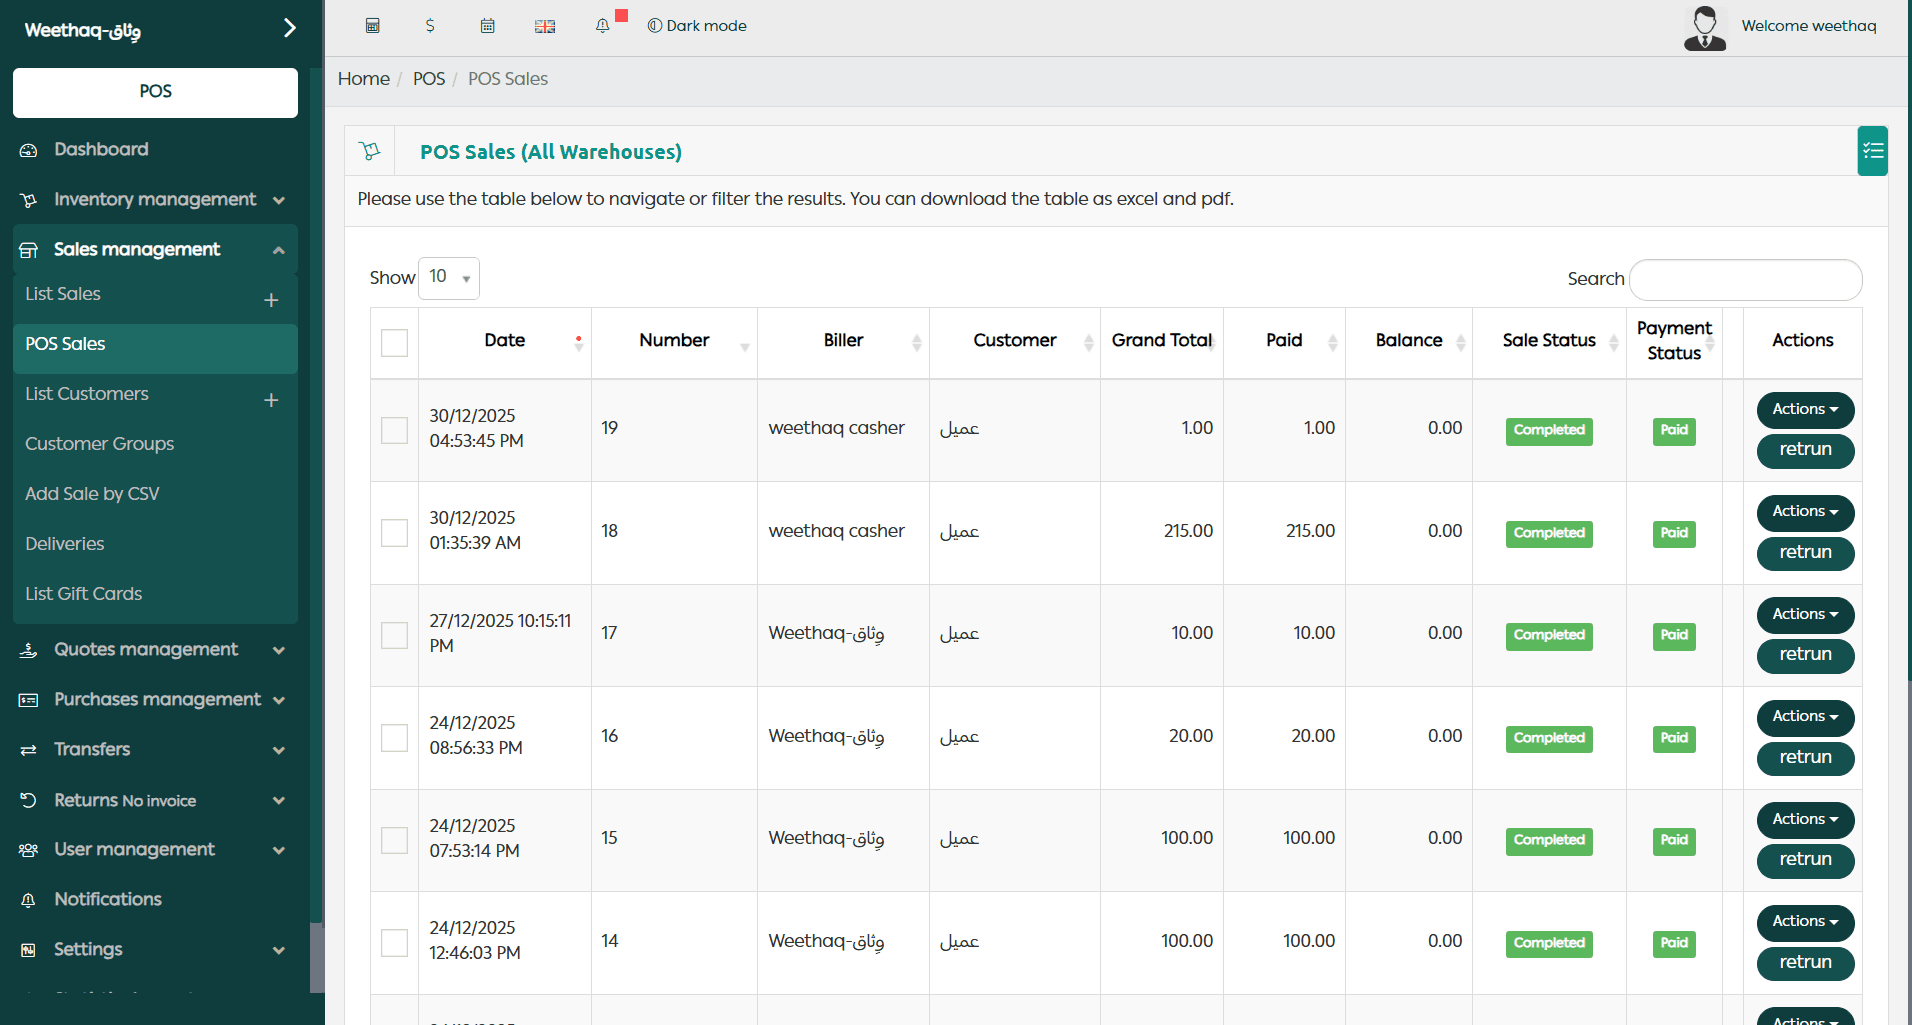Open the calendar icon in header

[487, 26]
